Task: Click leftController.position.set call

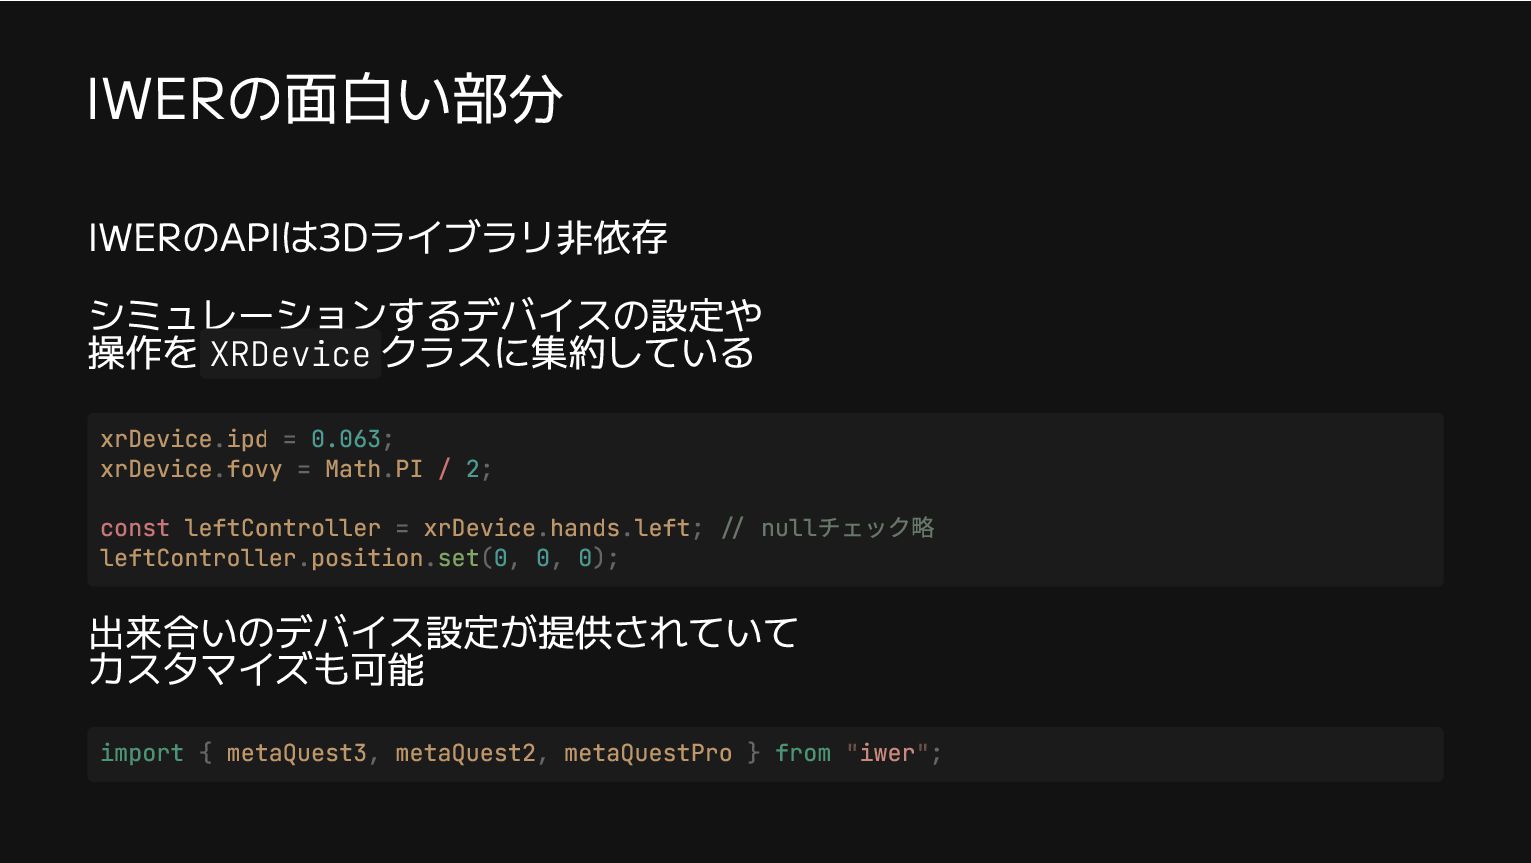Action: tap(359, 558)
